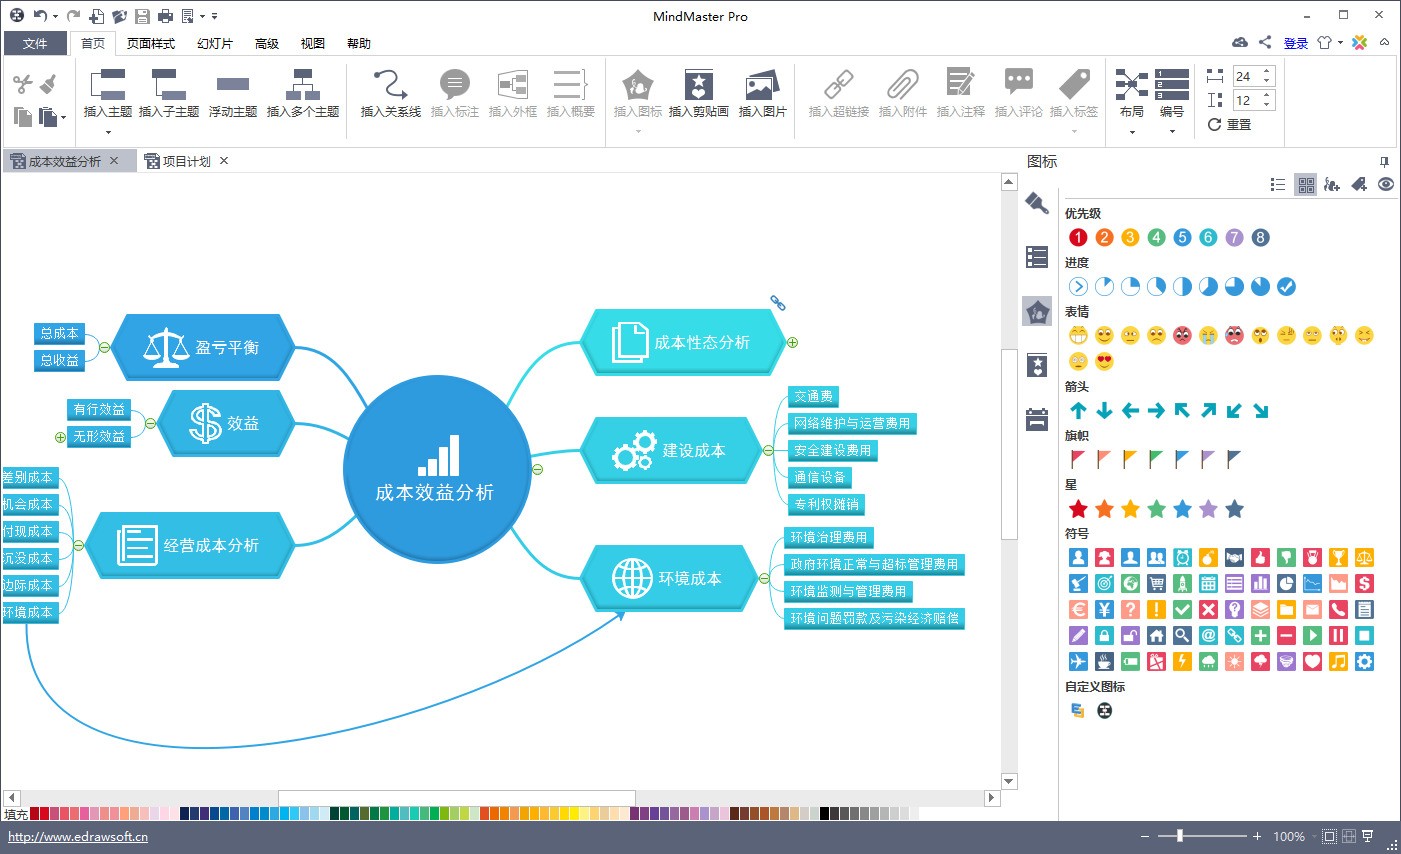Toggle the pin on the icon panel

(1384, 161)
